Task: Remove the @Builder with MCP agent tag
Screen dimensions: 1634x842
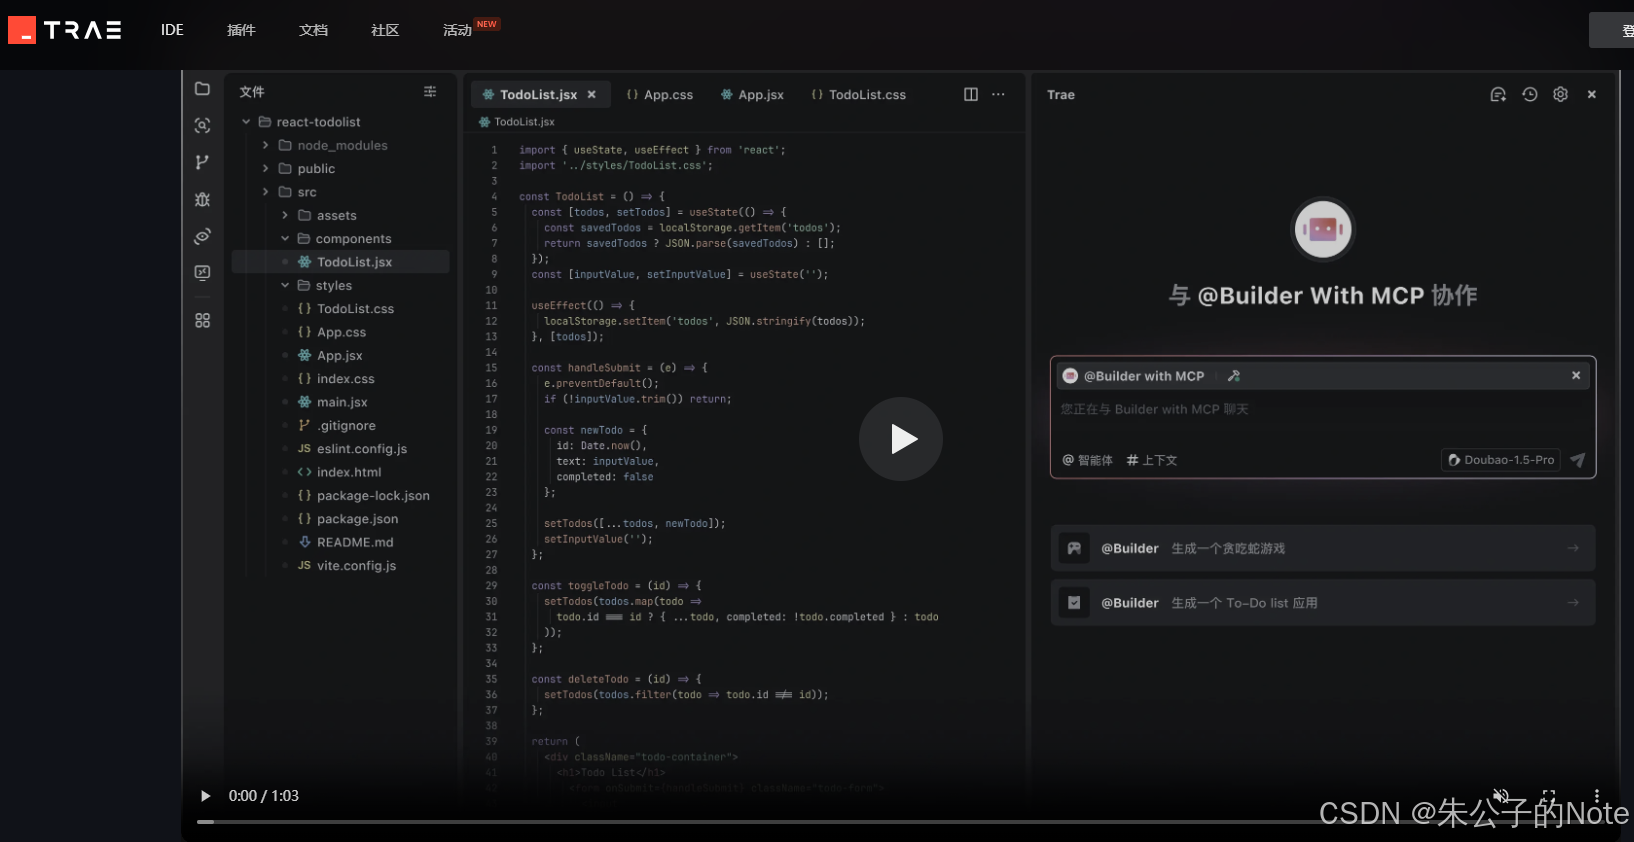Action: [x=1576, y=375]
